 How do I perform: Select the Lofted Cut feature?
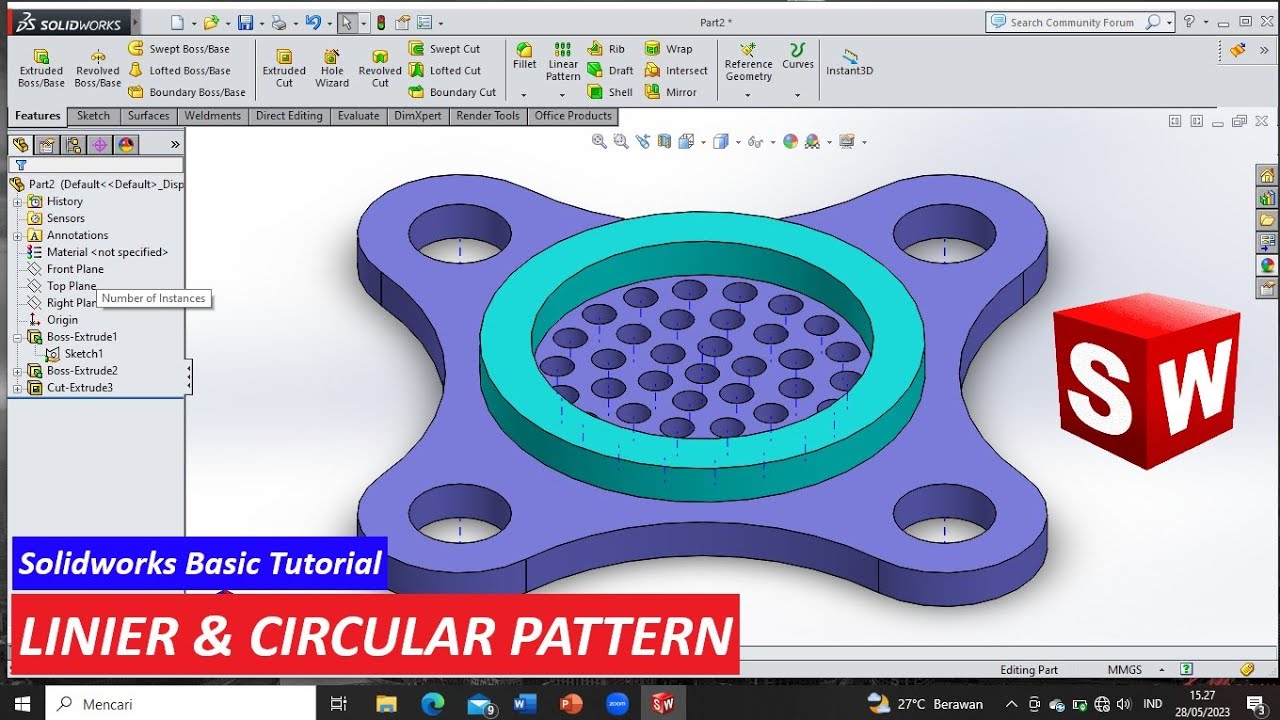(x=445, y=70)
